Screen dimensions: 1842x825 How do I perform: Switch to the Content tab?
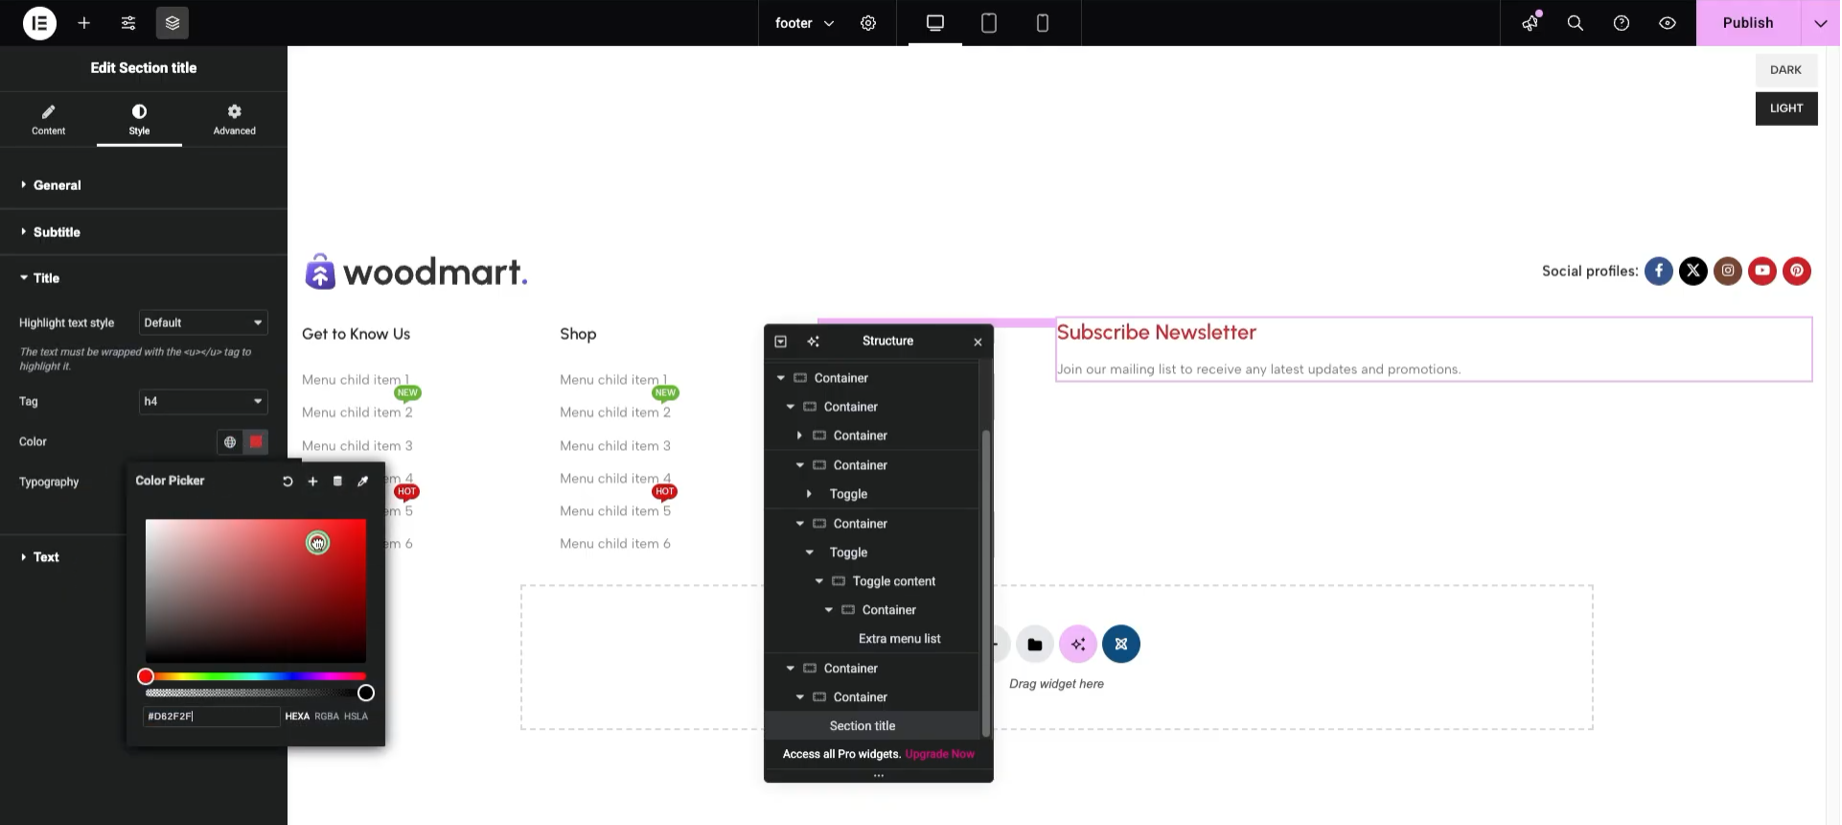point(48,119)
